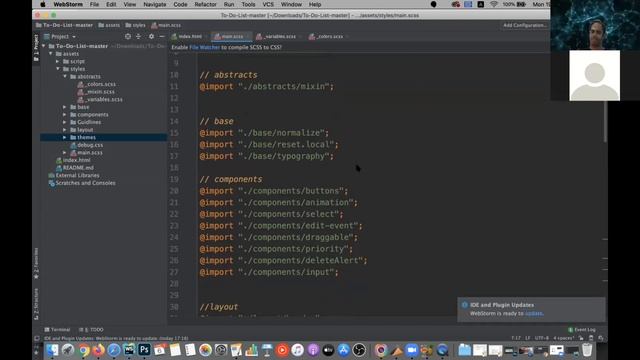Click the assets breadcrumb in navigation bar
Image resolution: width=640 pixels, height=360 pixels.
pyautogui.click(x=109, y=25)
